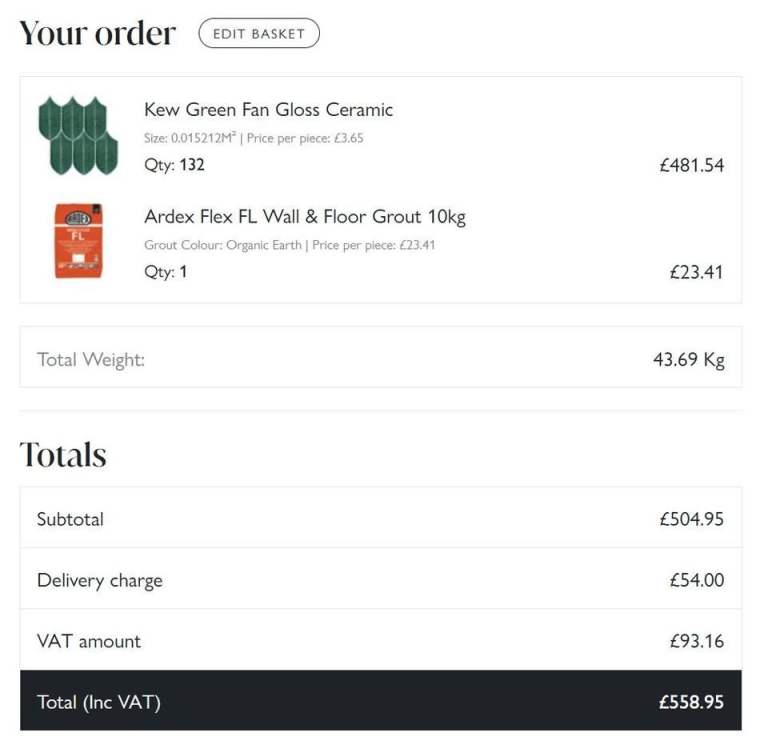This screenshot has height=753, width=768.
Task: Click the £54.00 delivery amount
Action: tap(696, 580)
